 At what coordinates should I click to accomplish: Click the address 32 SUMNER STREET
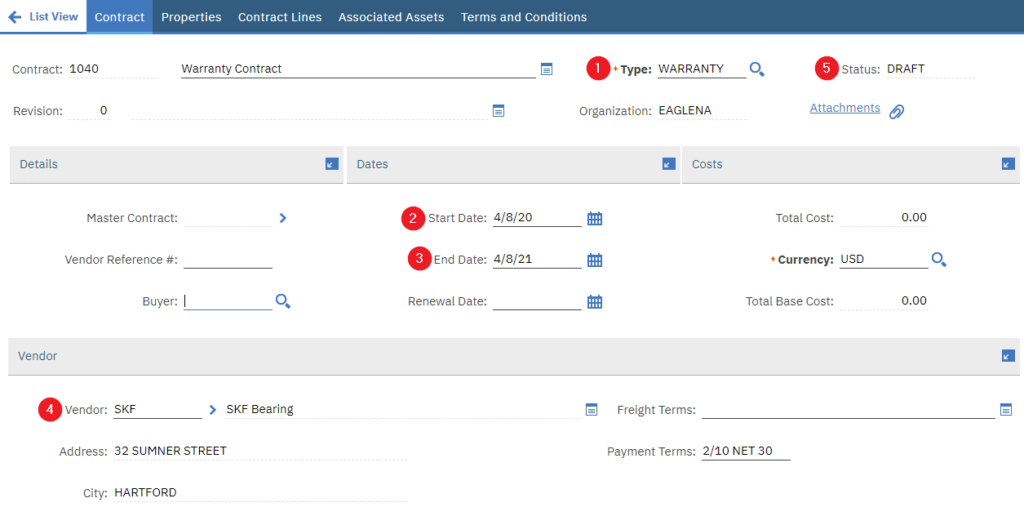coord(170,452)
